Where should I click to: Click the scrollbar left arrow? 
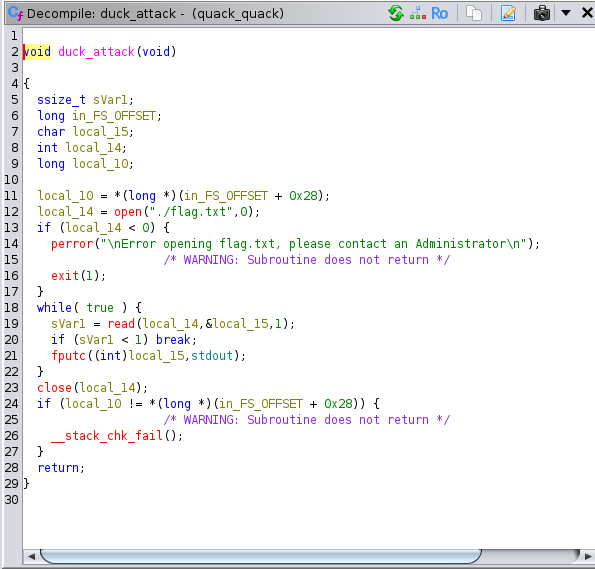pos(31,556)
